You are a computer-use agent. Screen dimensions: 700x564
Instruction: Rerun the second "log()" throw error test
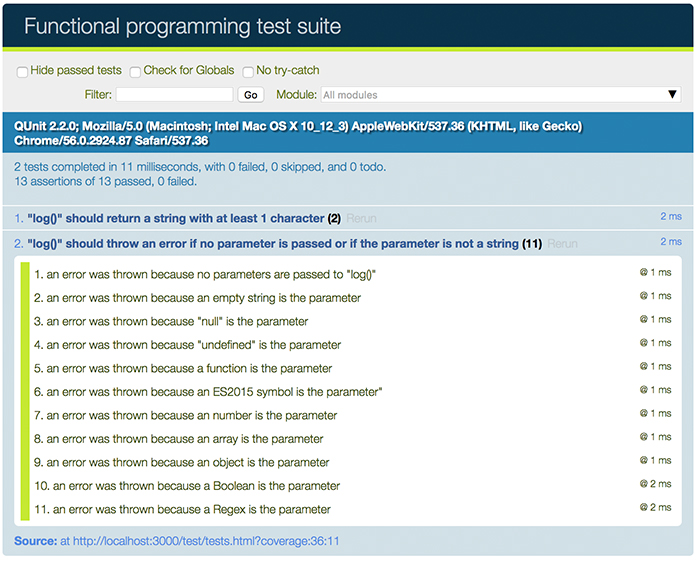[x=563, y=244]
